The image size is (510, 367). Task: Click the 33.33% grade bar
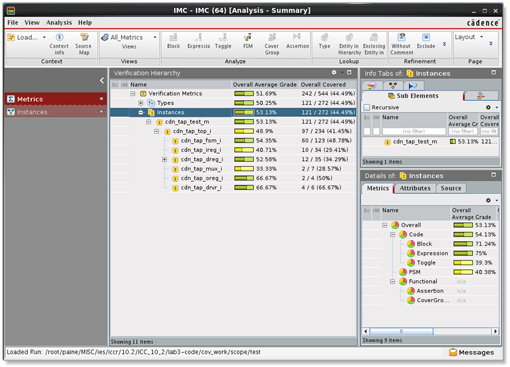(x=244, y=169)
